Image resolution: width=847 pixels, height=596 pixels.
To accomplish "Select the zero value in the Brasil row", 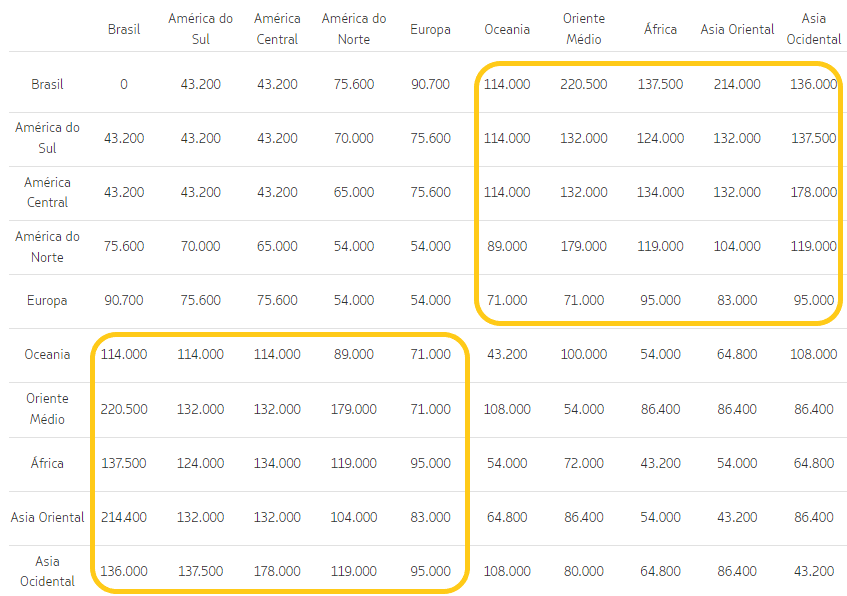I will [x=124, y=84].
